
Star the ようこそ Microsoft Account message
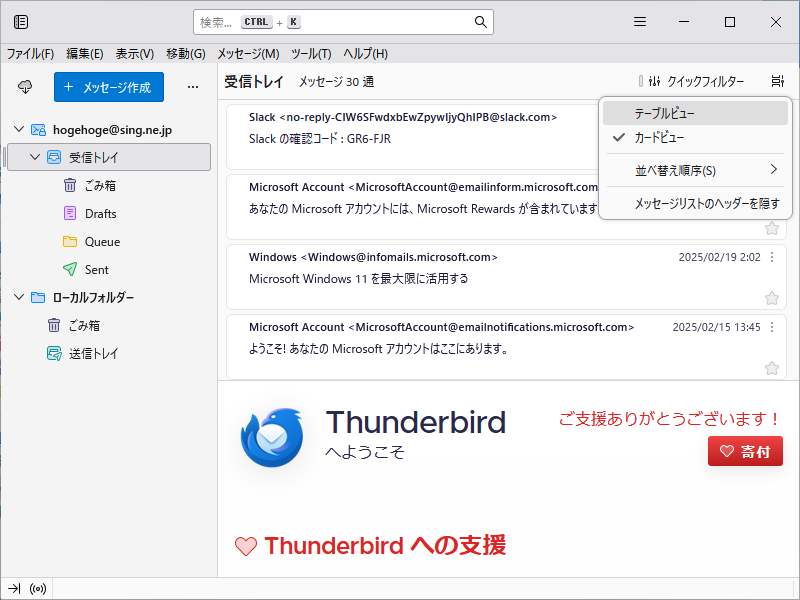[772, 368]
